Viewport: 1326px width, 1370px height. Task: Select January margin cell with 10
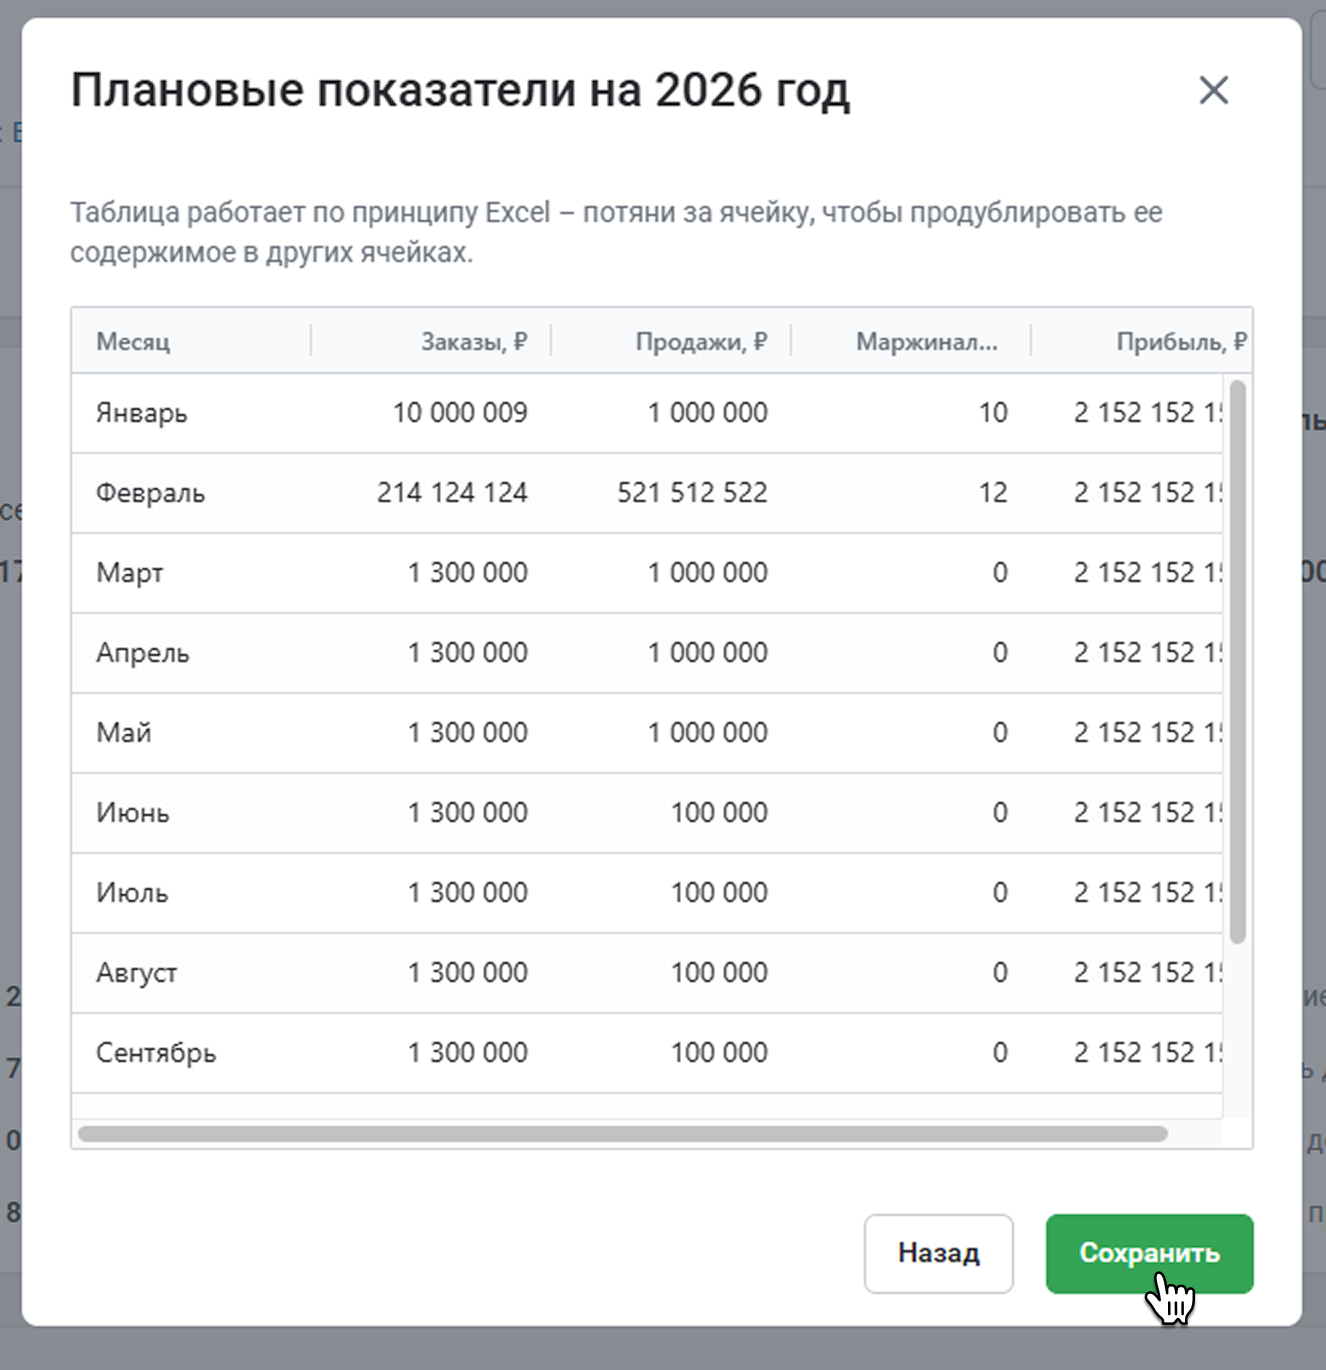[x=992, y=413]
